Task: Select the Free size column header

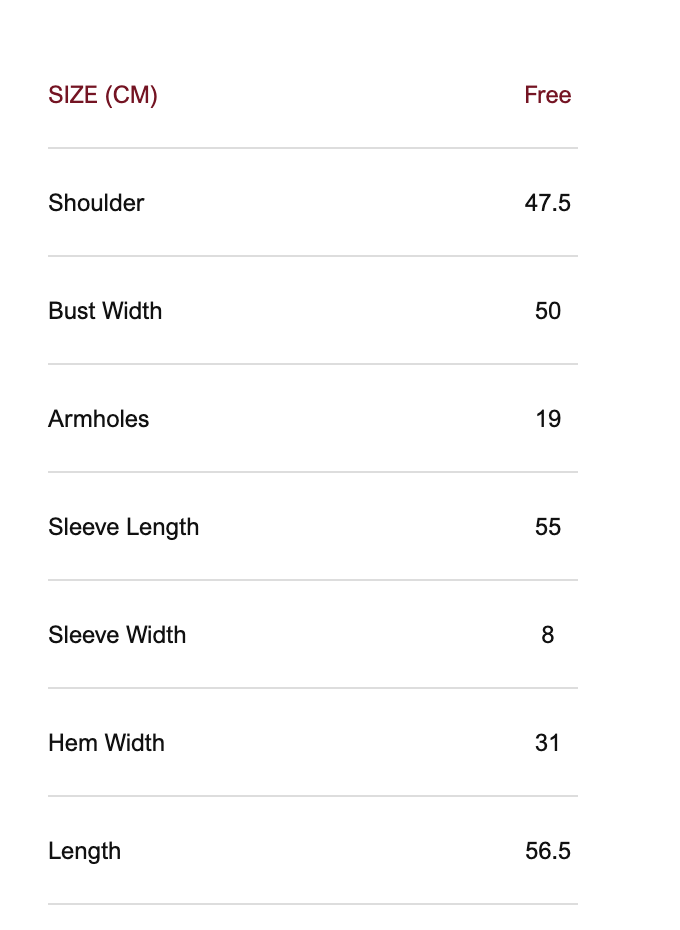Action: point(547,95)
